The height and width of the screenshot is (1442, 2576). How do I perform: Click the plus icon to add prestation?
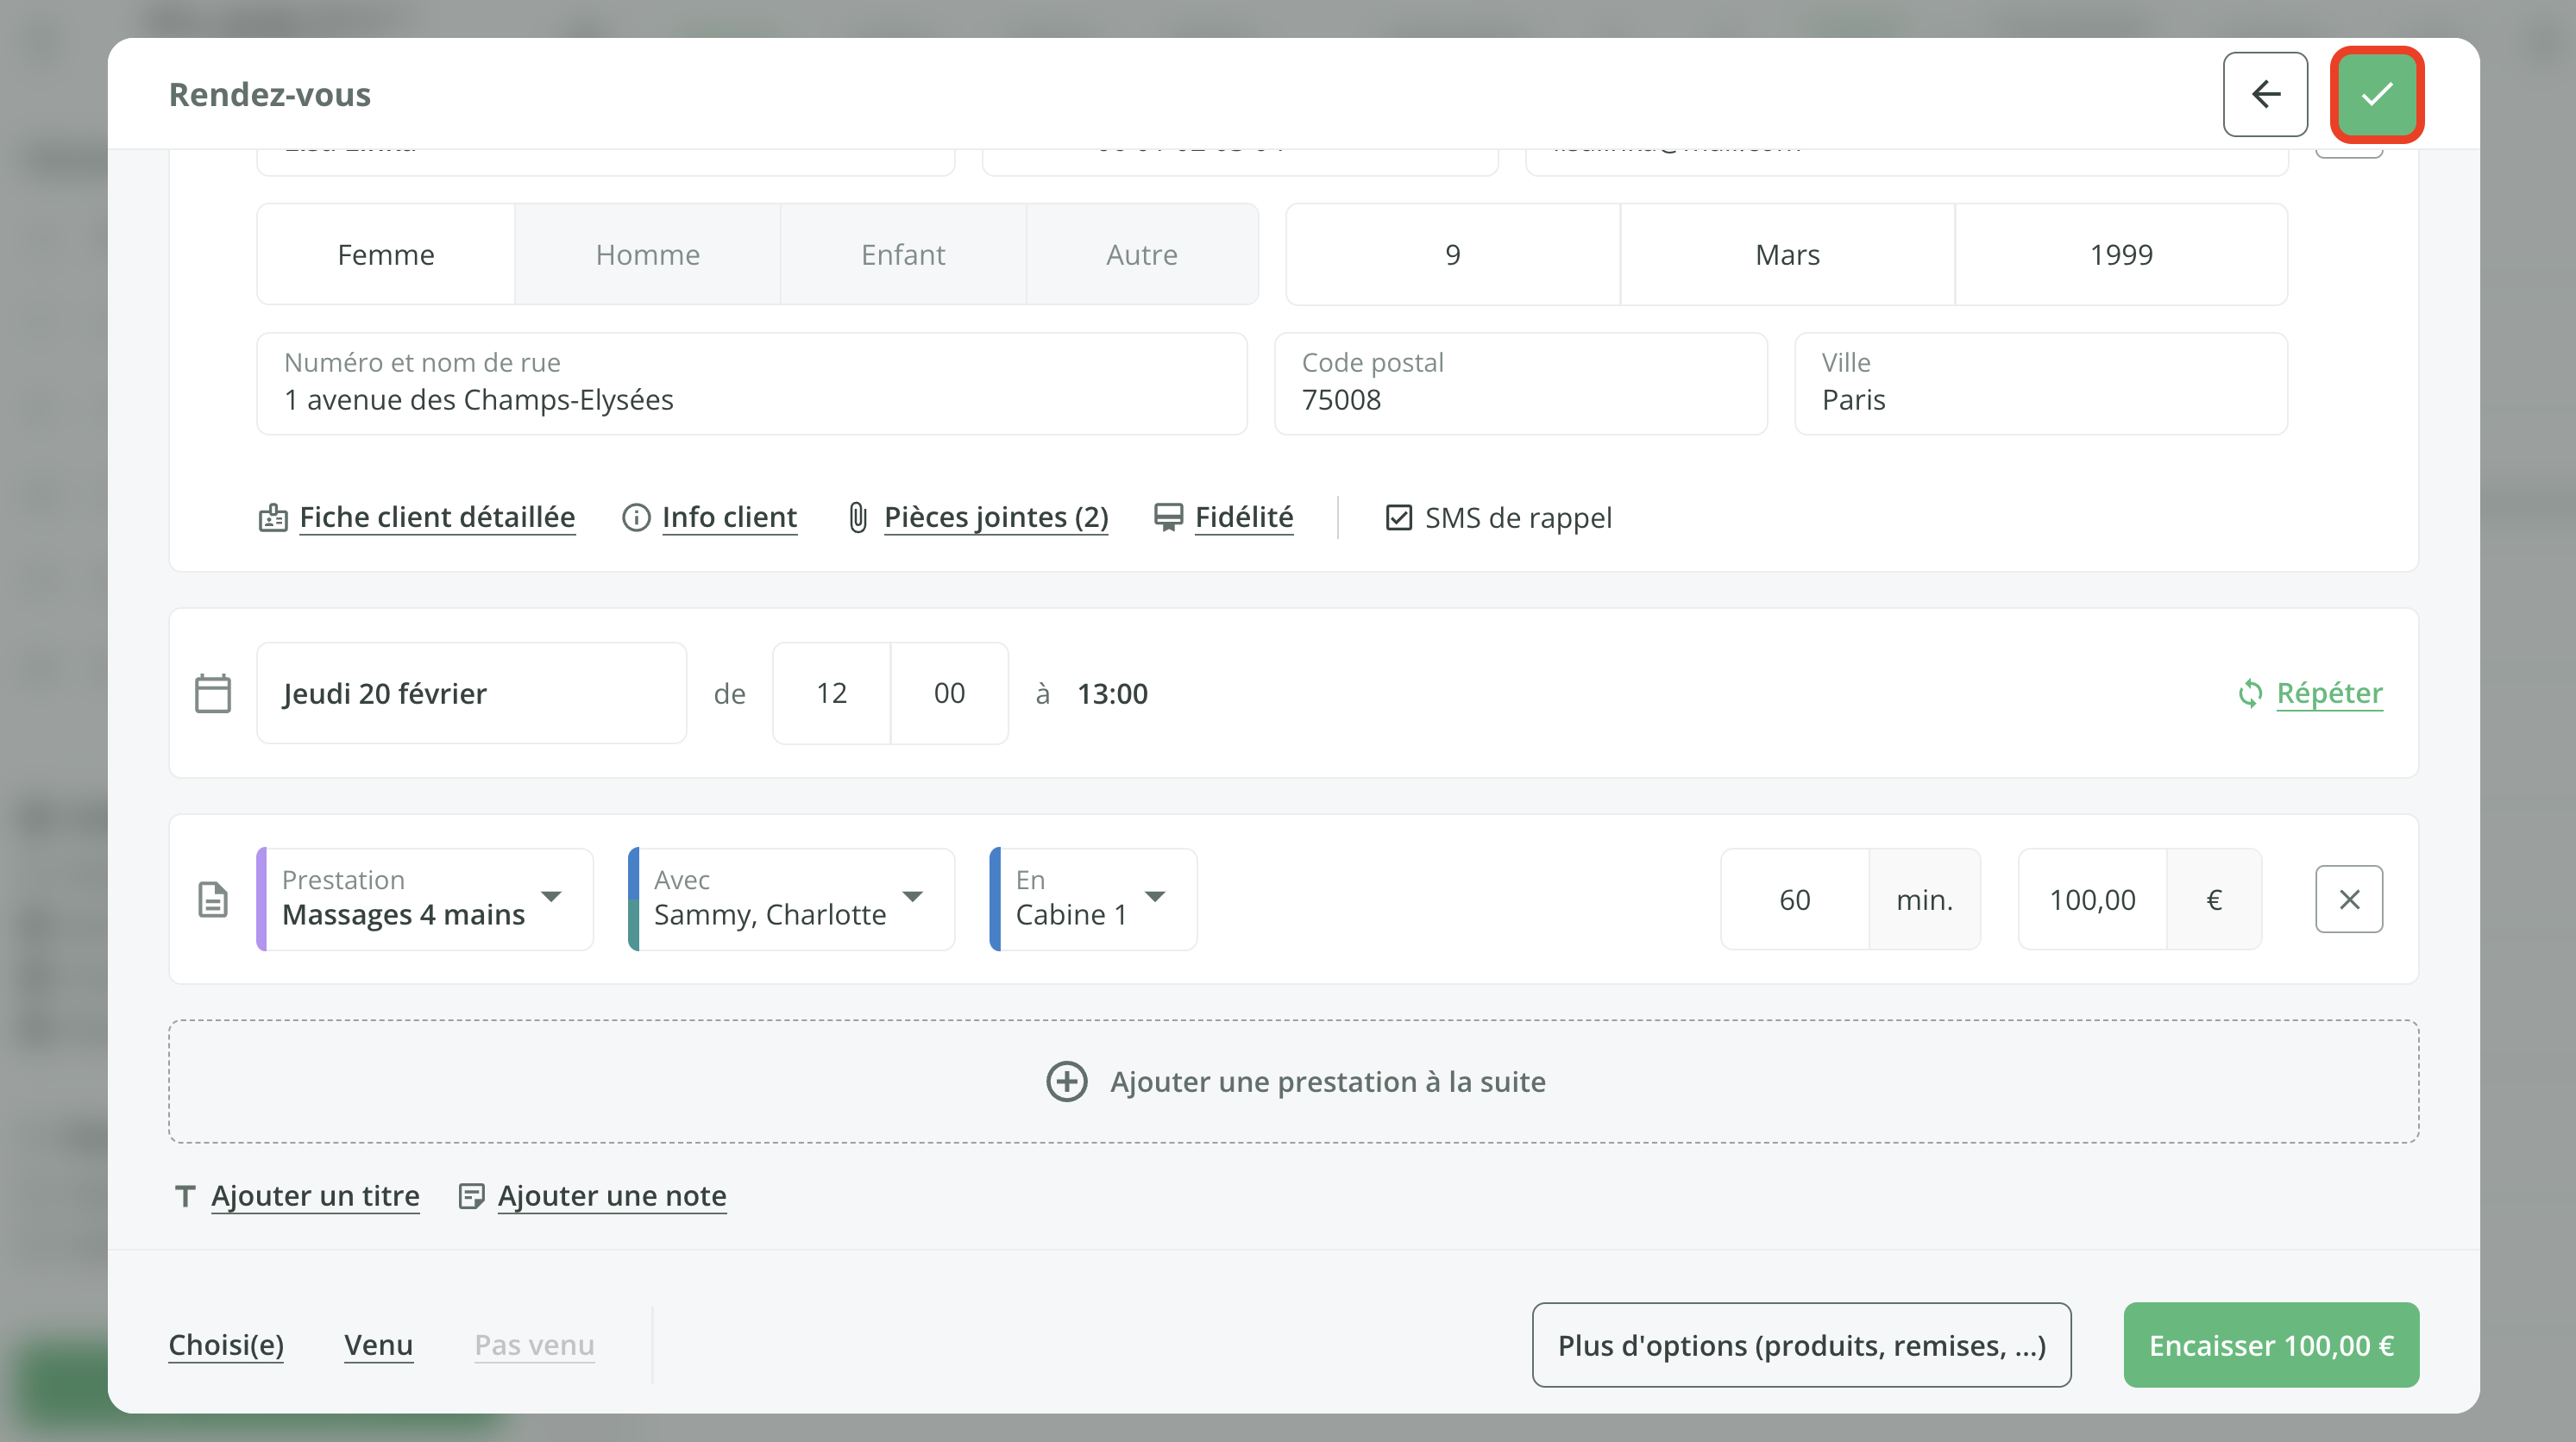1066,1081
